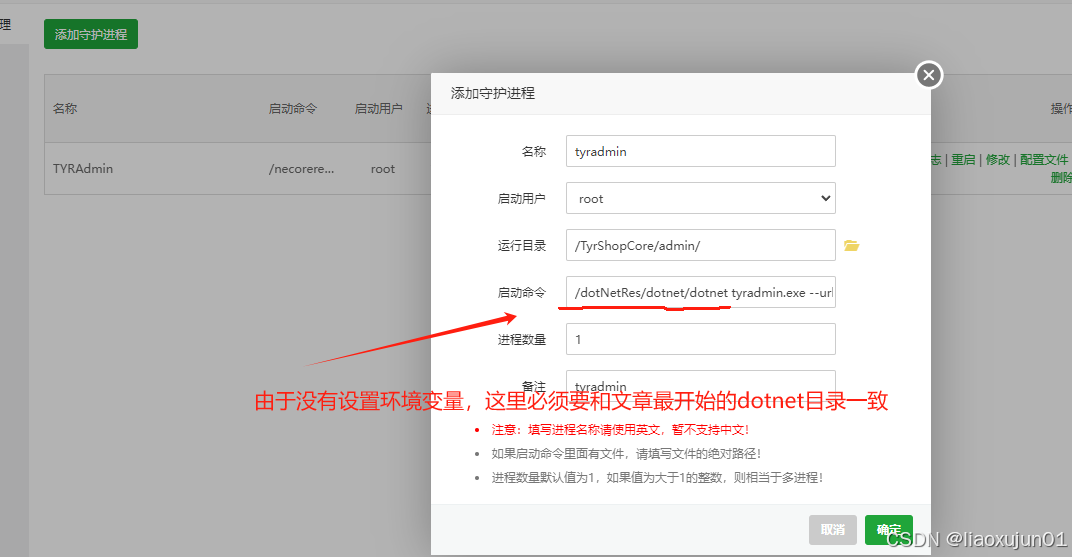The height and width of the screenshot is (557, 1072).
Task: Click /necorere... command cell in table
Action: pyautogui.click(x=302, y=169)
